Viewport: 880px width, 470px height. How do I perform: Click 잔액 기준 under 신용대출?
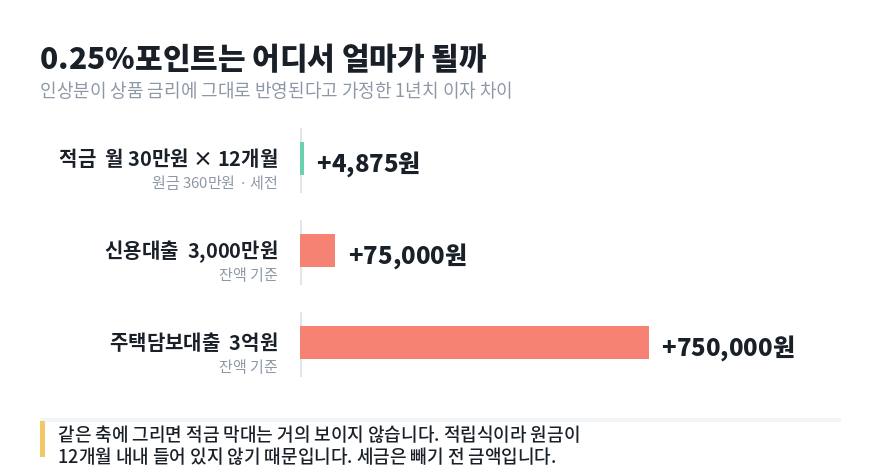tap(248, 275)
